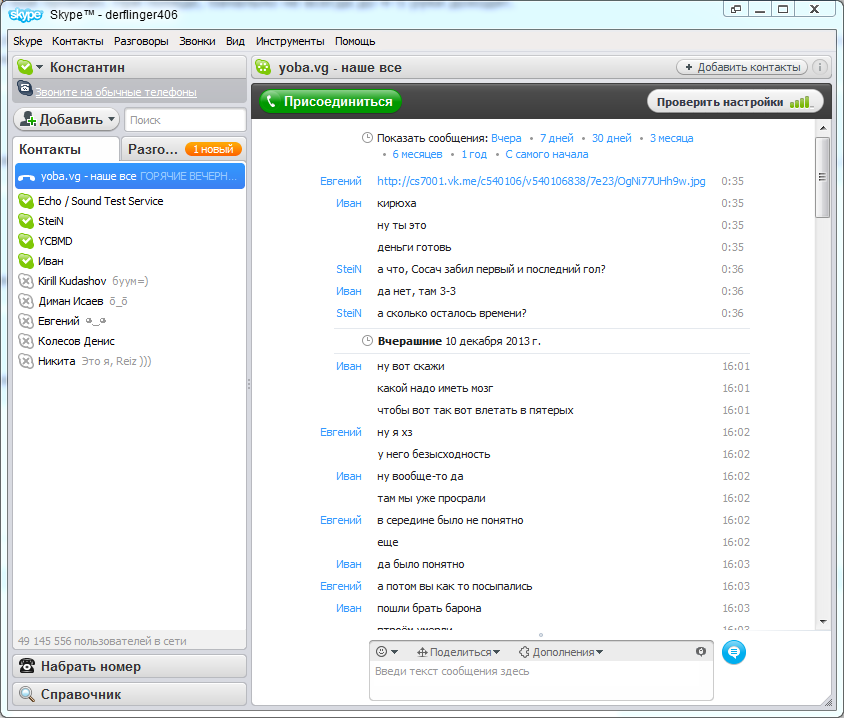Click the small icon at right of message toolbar
844x718 pixels.
pos(700,652)
